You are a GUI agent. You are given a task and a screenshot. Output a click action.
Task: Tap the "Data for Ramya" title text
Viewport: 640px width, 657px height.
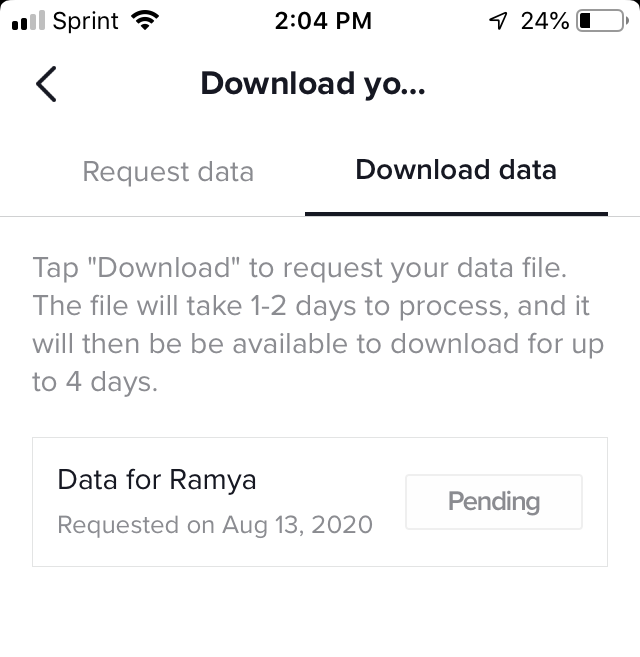click(157, 480)
